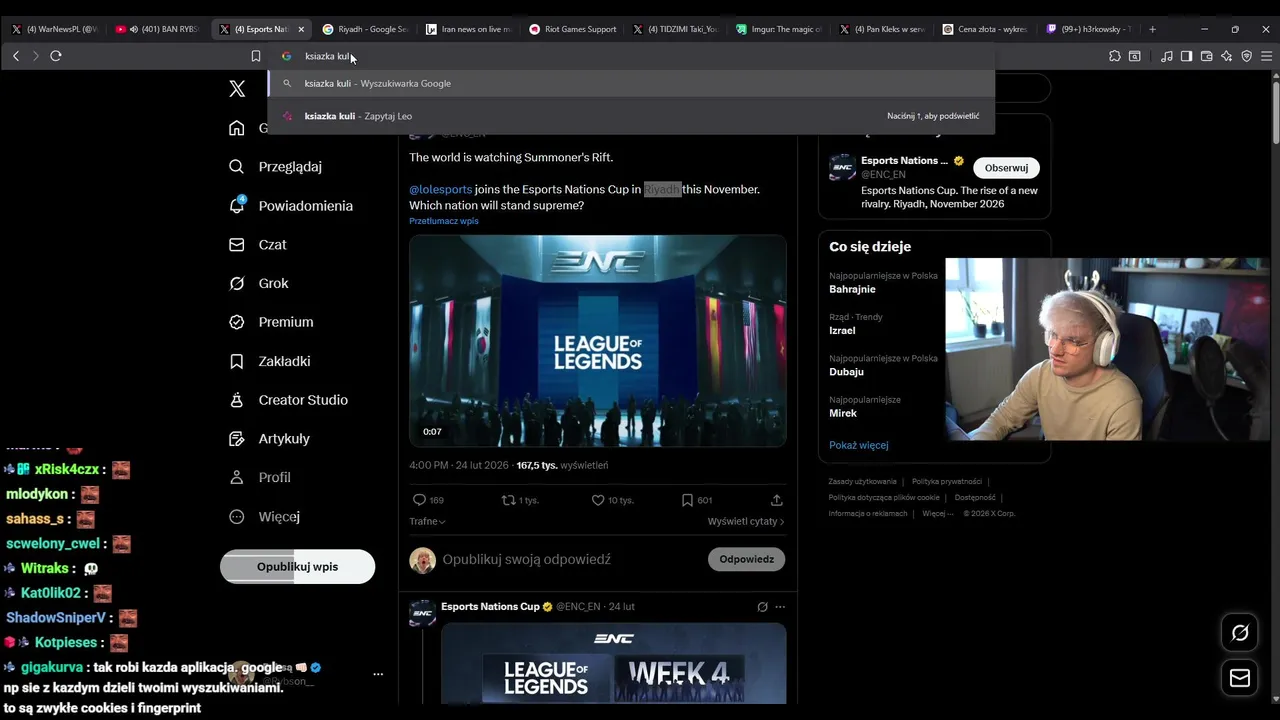This screenshot has height=720, width=1280.
Task: Open media control music note icon
Action: click(1167, 56)
